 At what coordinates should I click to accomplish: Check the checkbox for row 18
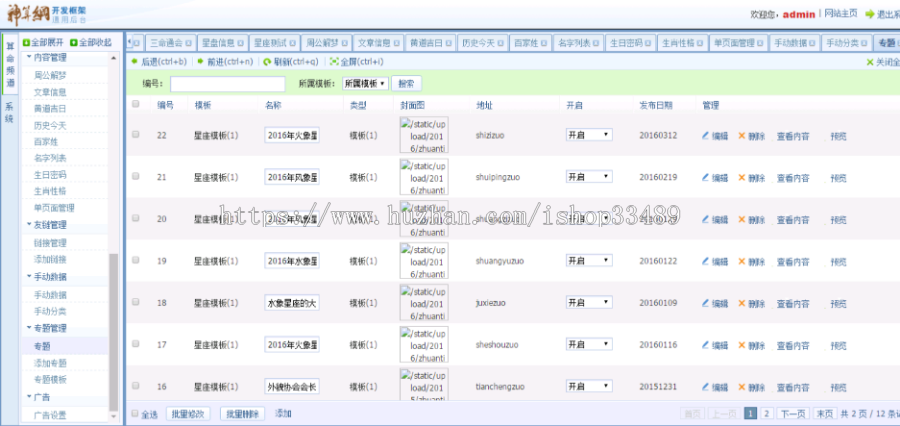click(x=136, y=302)
